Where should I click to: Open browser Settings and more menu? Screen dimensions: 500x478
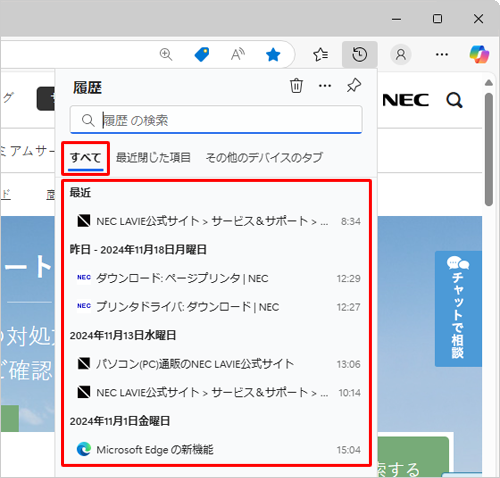(442, 54)
